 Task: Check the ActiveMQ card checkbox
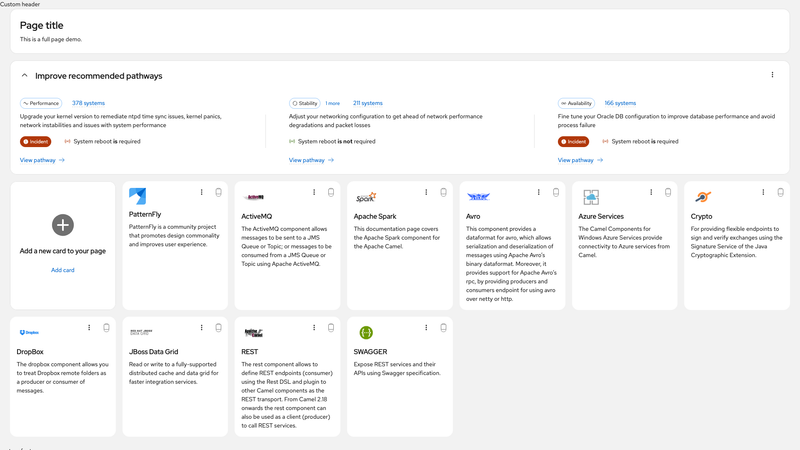point(331,192)
